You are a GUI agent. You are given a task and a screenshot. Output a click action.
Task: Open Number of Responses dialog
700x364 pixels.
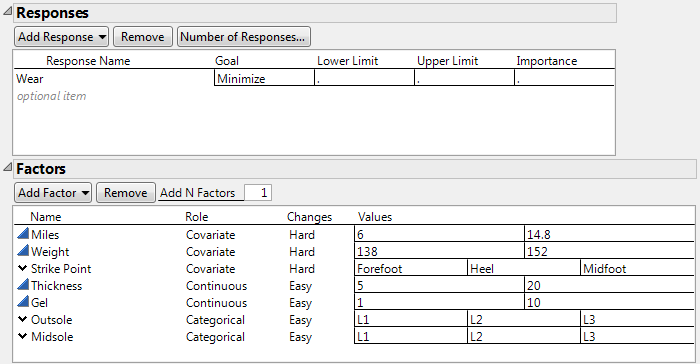pyautogui.click(x=243, y=37)
